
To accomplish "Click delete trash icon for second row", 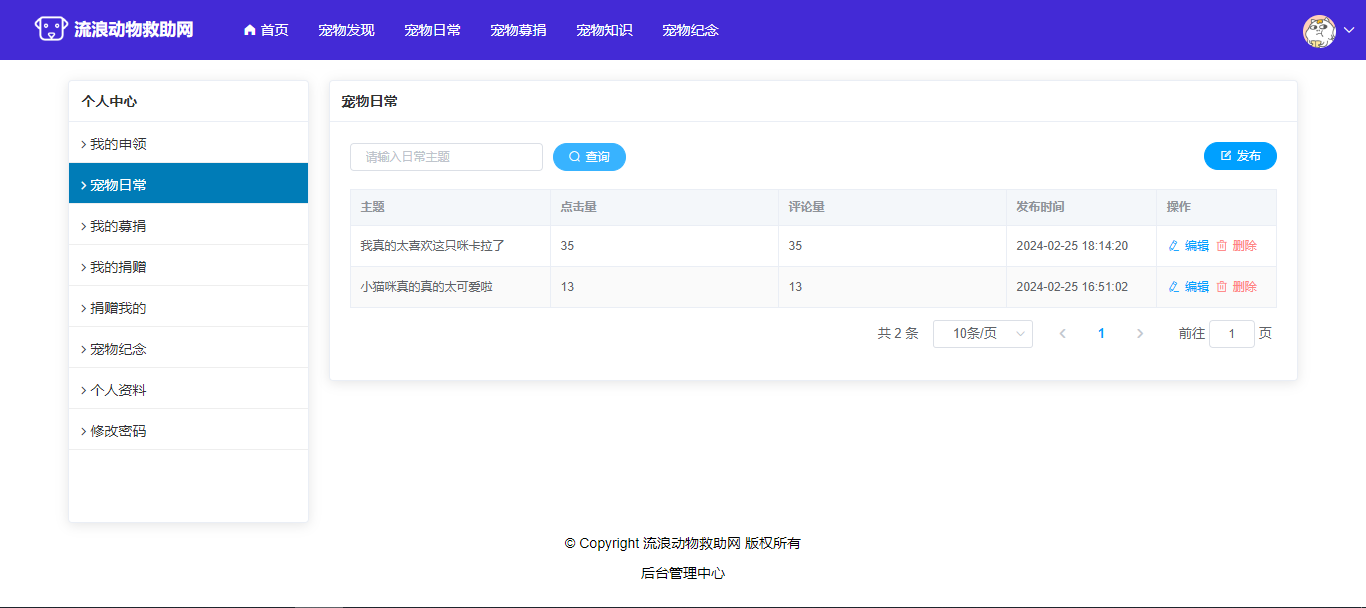I will 1221,287.
